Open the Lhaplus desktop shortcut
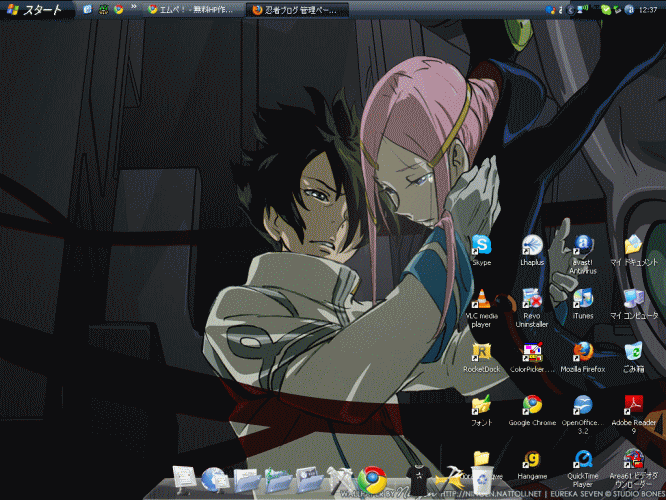 [532, 250]
